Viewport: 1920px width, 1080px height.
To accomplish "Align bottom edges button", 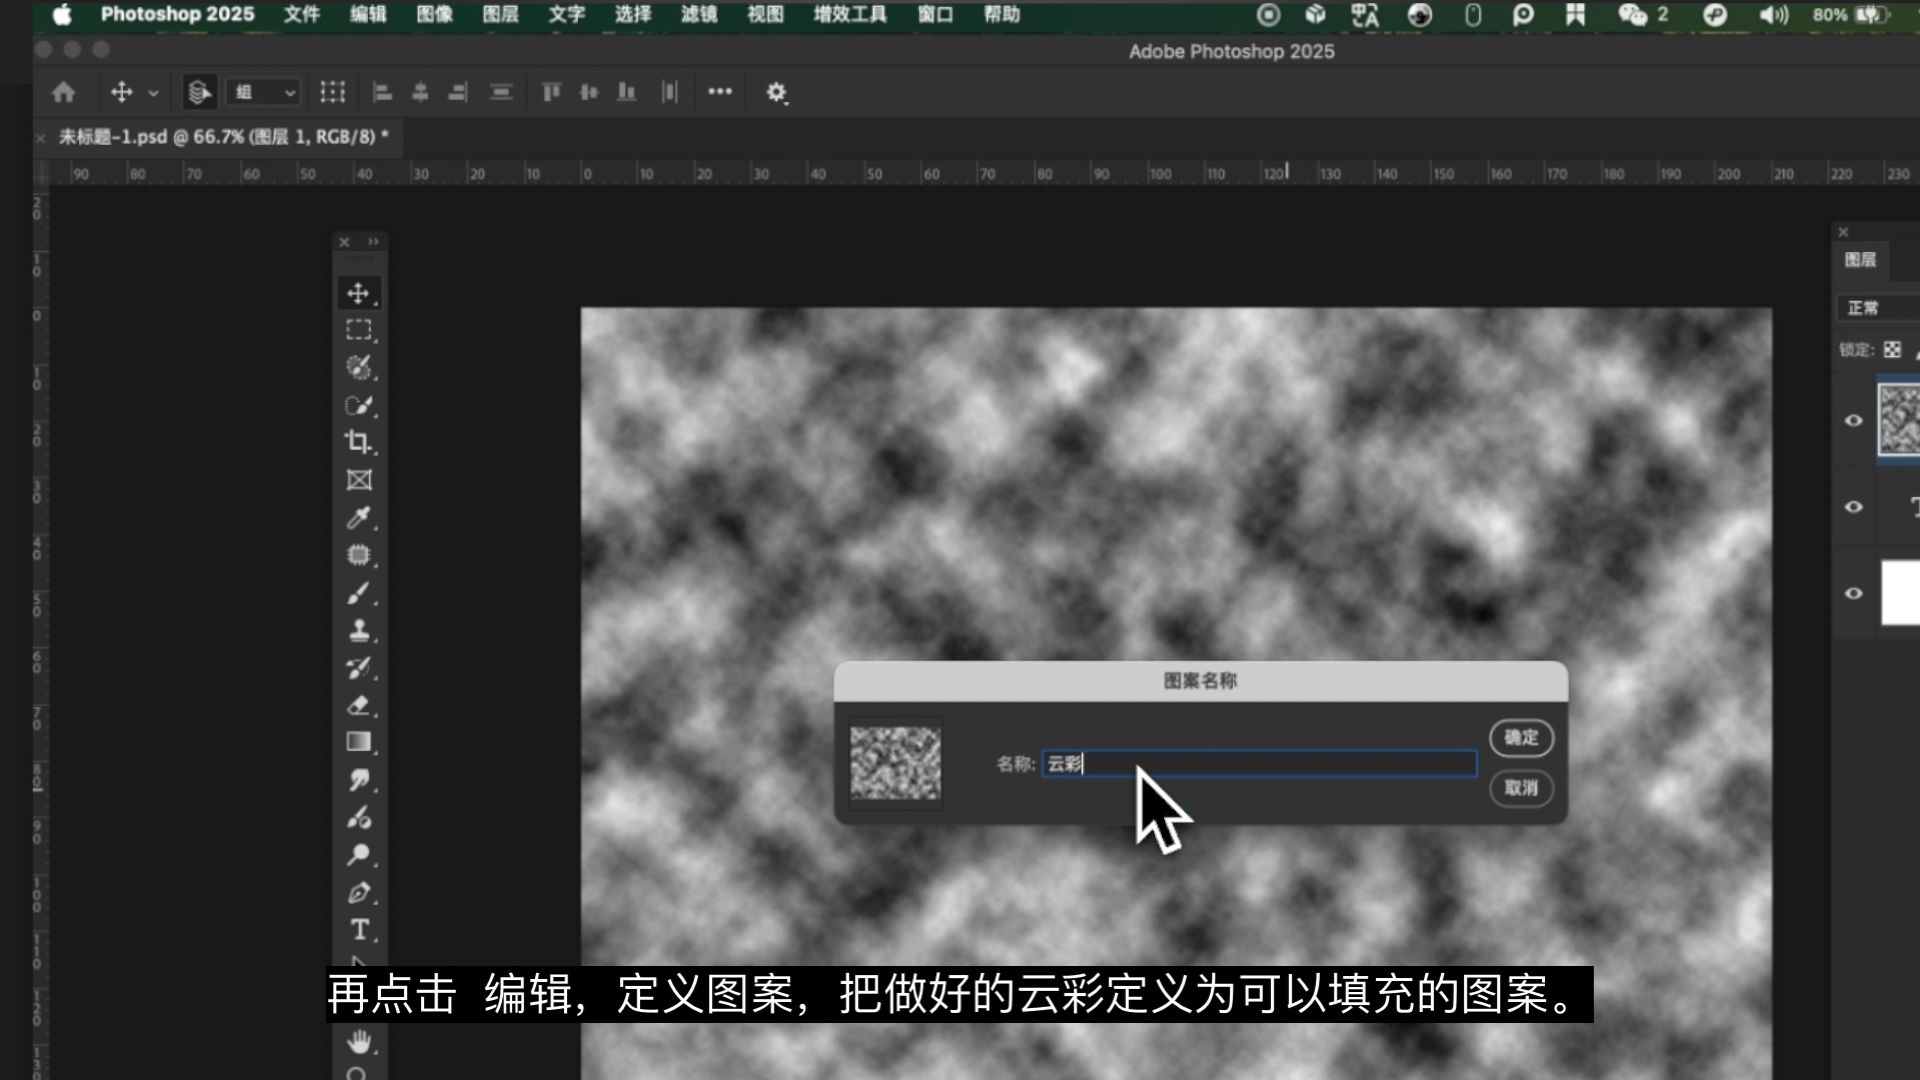I will tap(627, 92).
